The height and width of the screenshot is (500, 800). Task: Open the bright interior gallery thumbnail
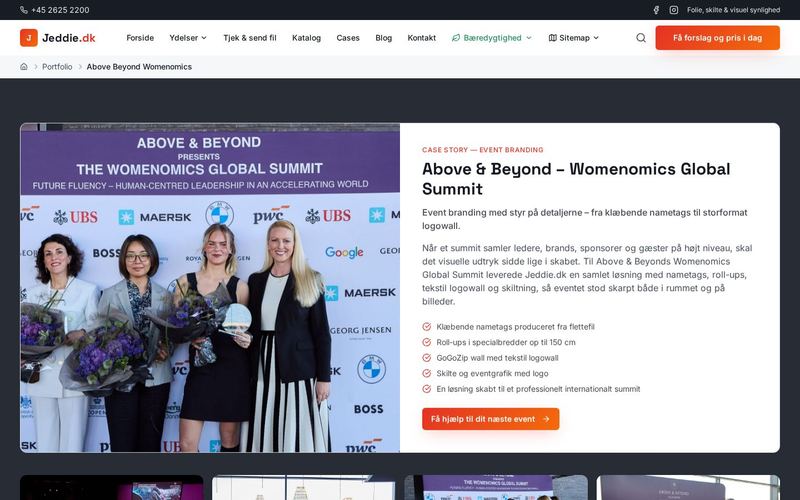click(x=304, y=488)
